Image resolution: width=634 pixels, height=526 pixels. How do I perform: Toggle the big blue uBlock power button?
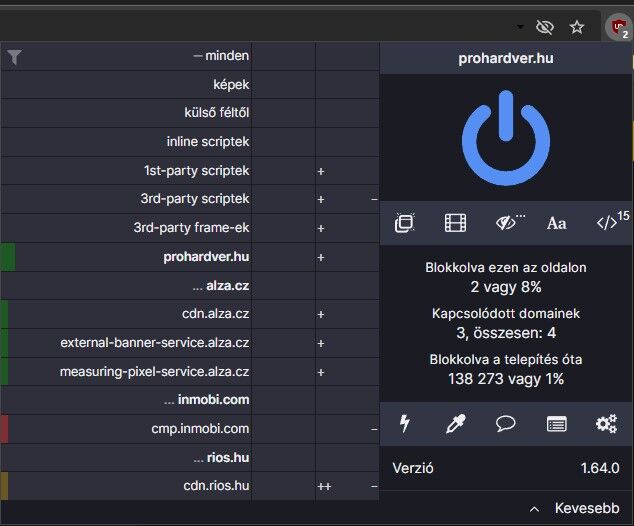[x=506, y=138]
